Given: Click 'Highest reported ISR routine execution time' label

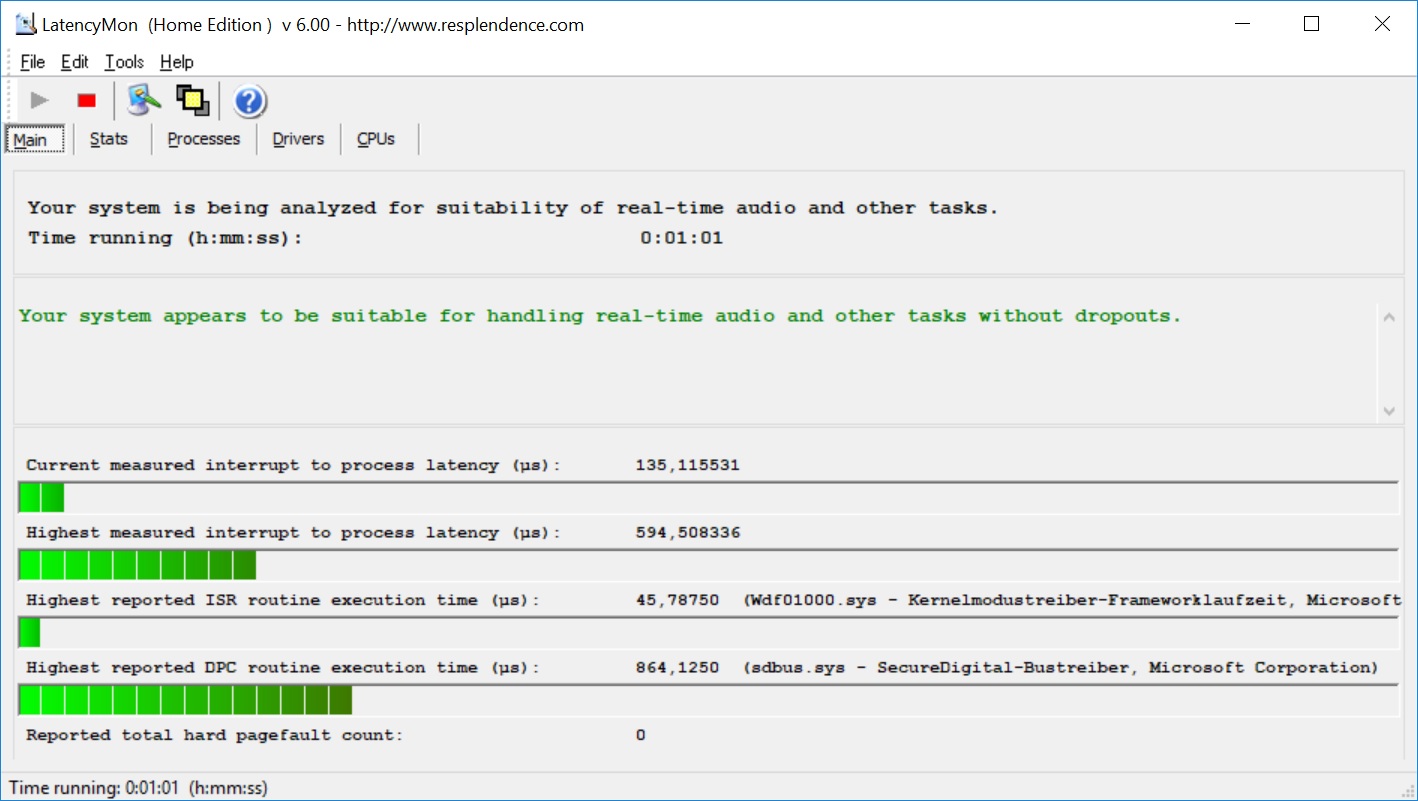Looking at the screenshot, I should (x=283, y=600).
